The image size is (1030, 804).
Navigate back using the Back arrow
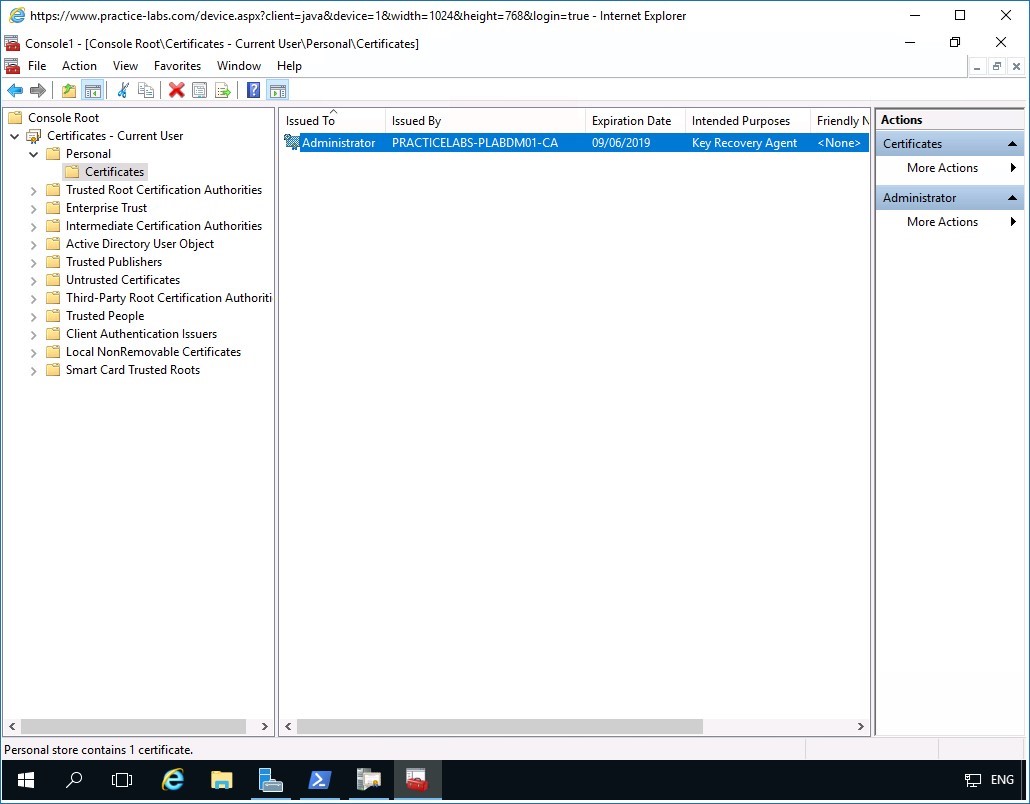coord(15,90)
